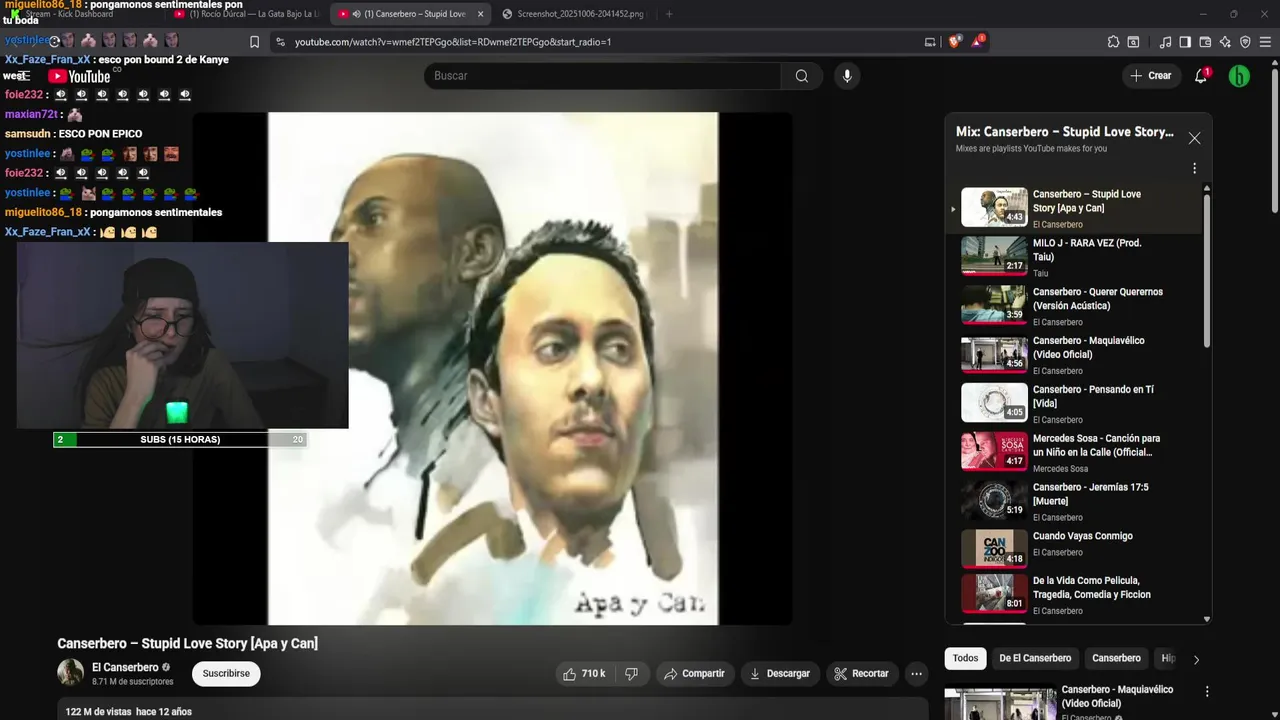Open El Canserbero channel avatar
The width and height of the screenshot is (1280, 720).
tap(70, 673)
